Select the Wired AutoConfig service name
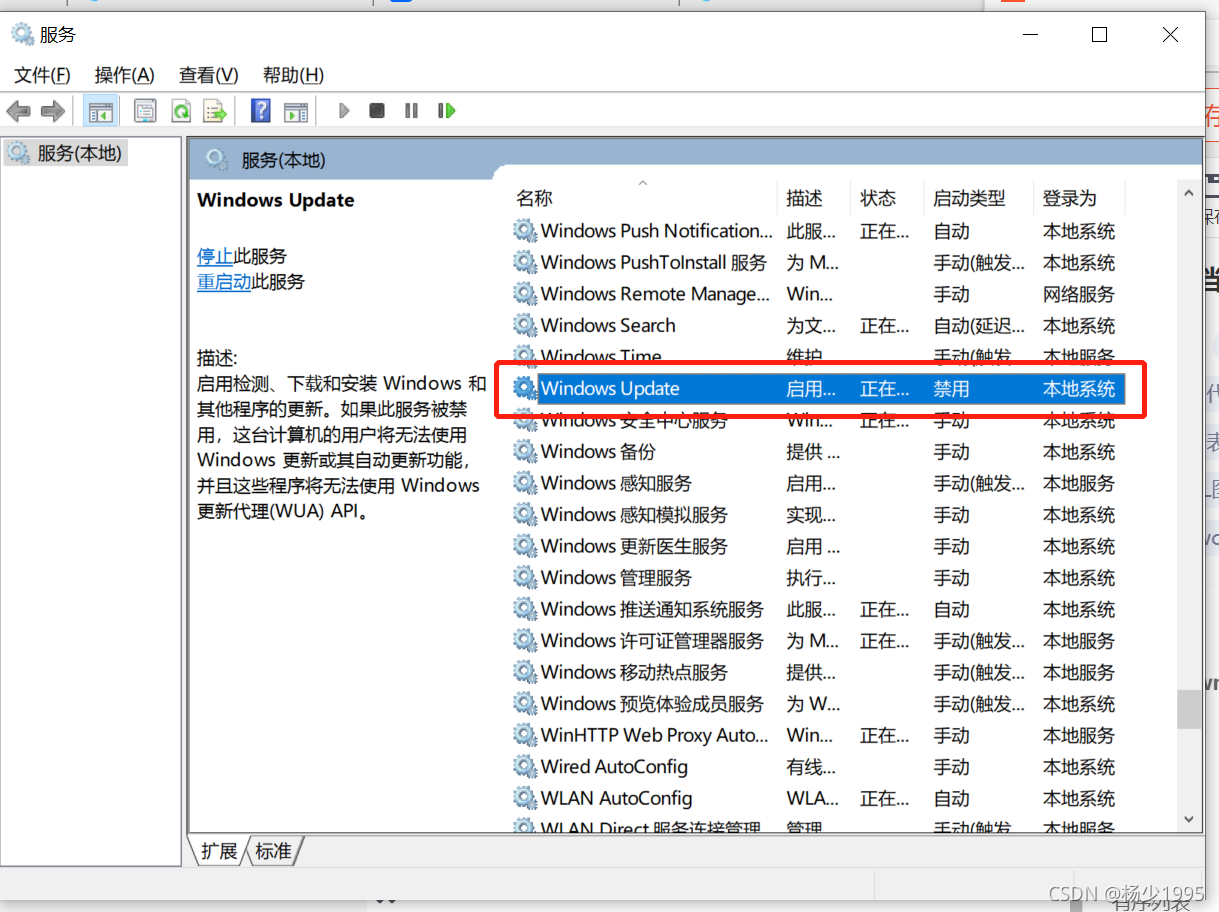 pyautogui.click(x=614, y=766)
